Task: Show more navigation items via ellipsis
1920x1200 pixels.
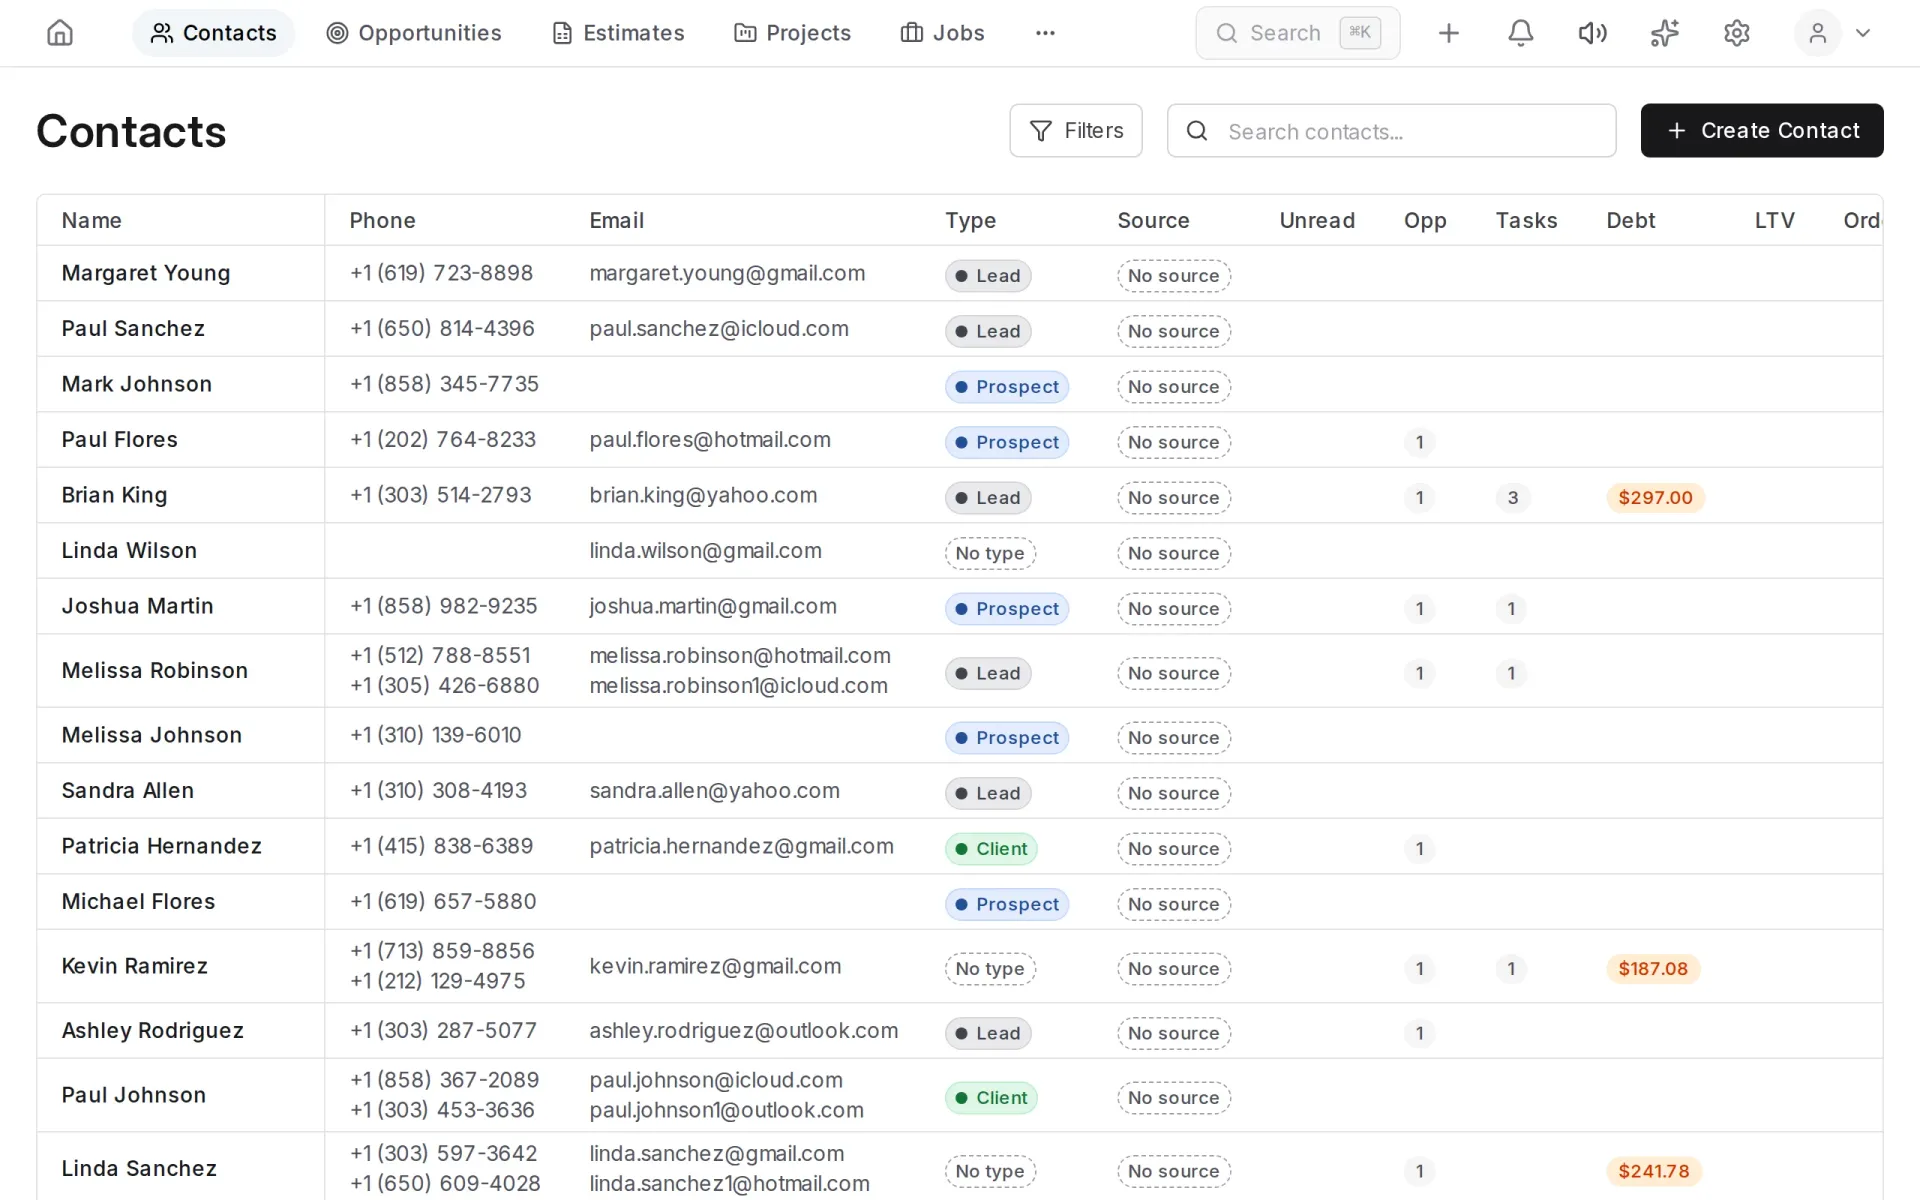Action: [1045, 33]
